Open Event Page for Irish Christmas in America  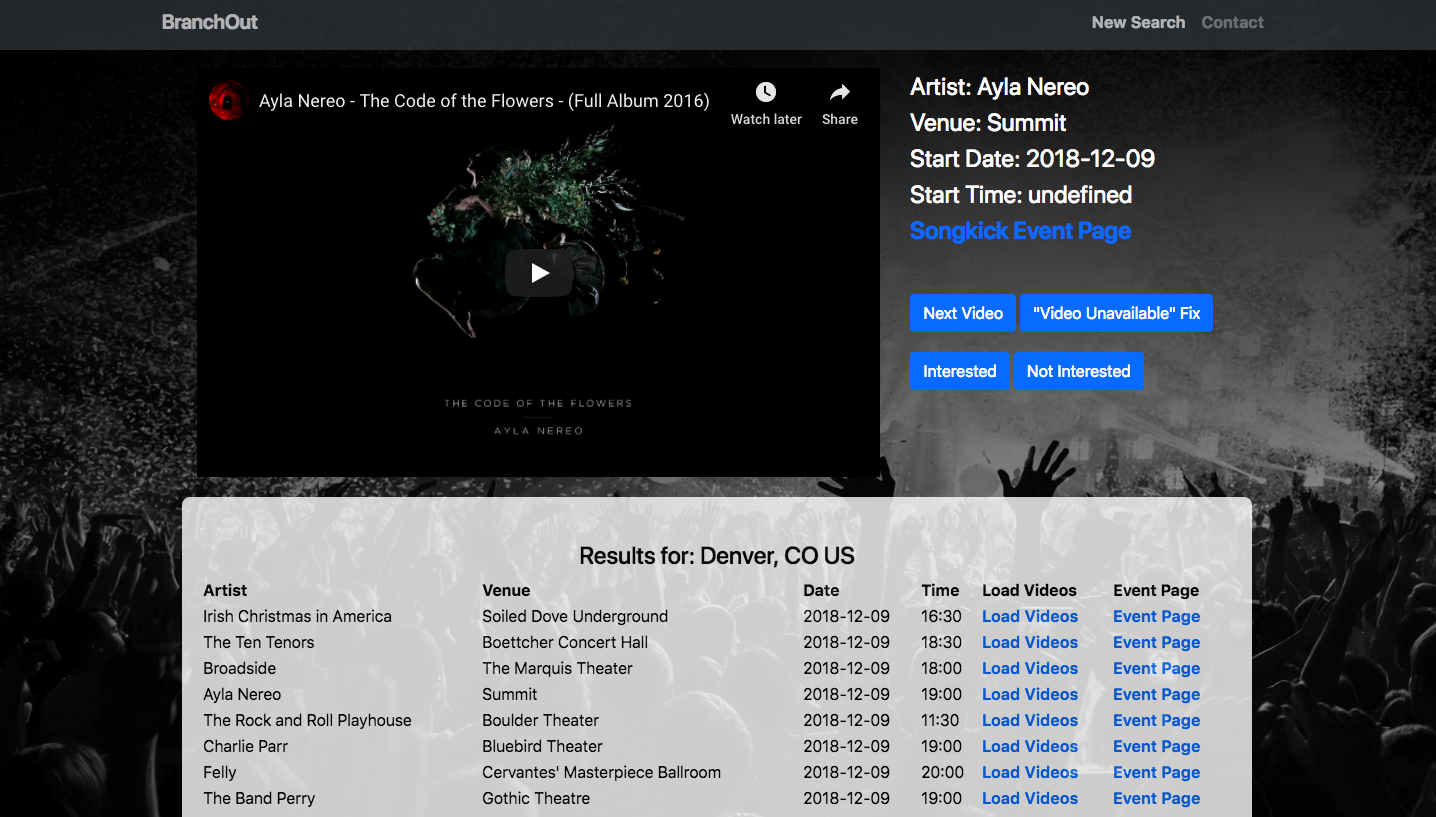(x=1157, y=616)
